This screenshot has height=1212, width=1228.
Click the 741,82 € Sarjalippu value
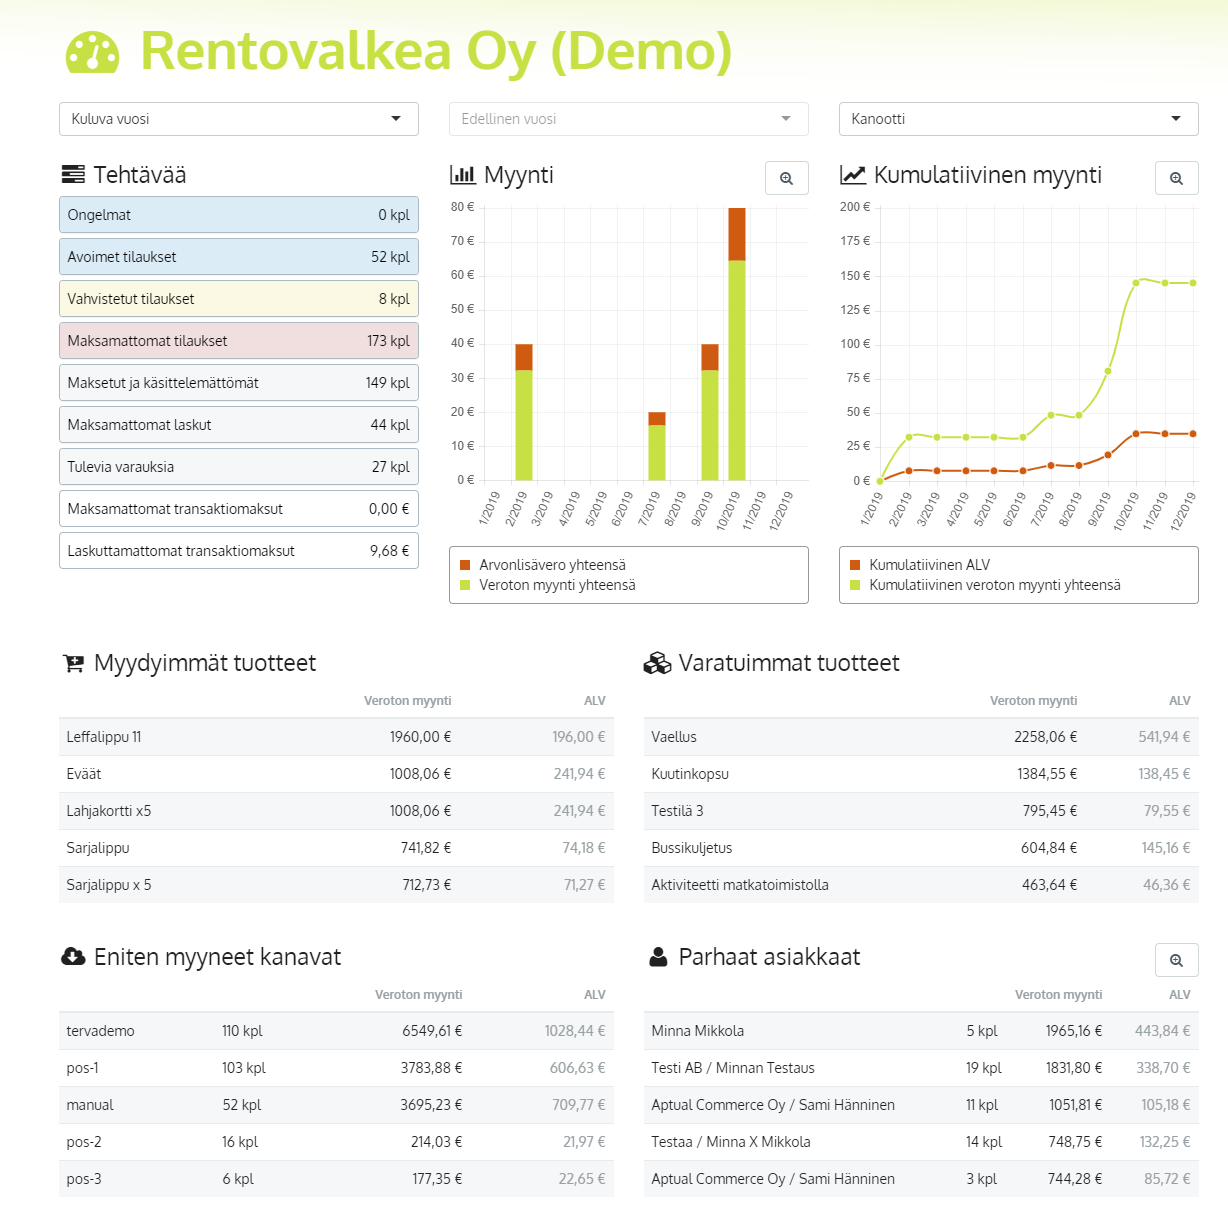[426, 848]
